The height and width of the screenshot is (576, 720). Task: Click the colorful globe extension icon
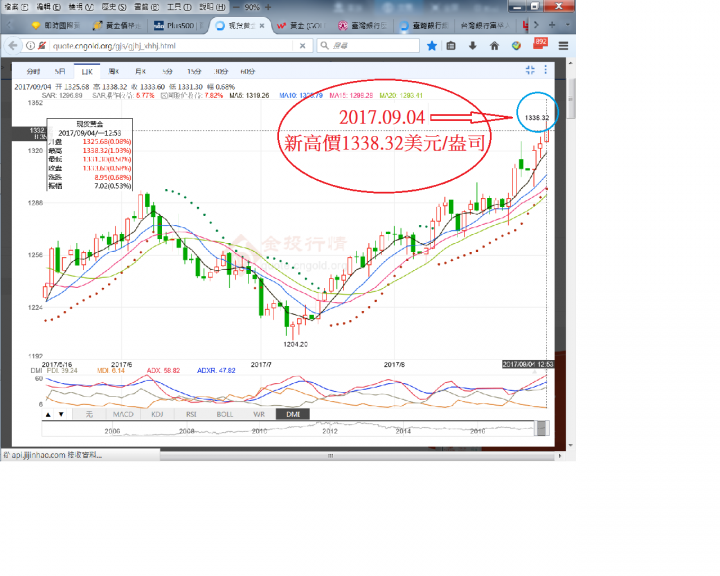coord(517,45)
